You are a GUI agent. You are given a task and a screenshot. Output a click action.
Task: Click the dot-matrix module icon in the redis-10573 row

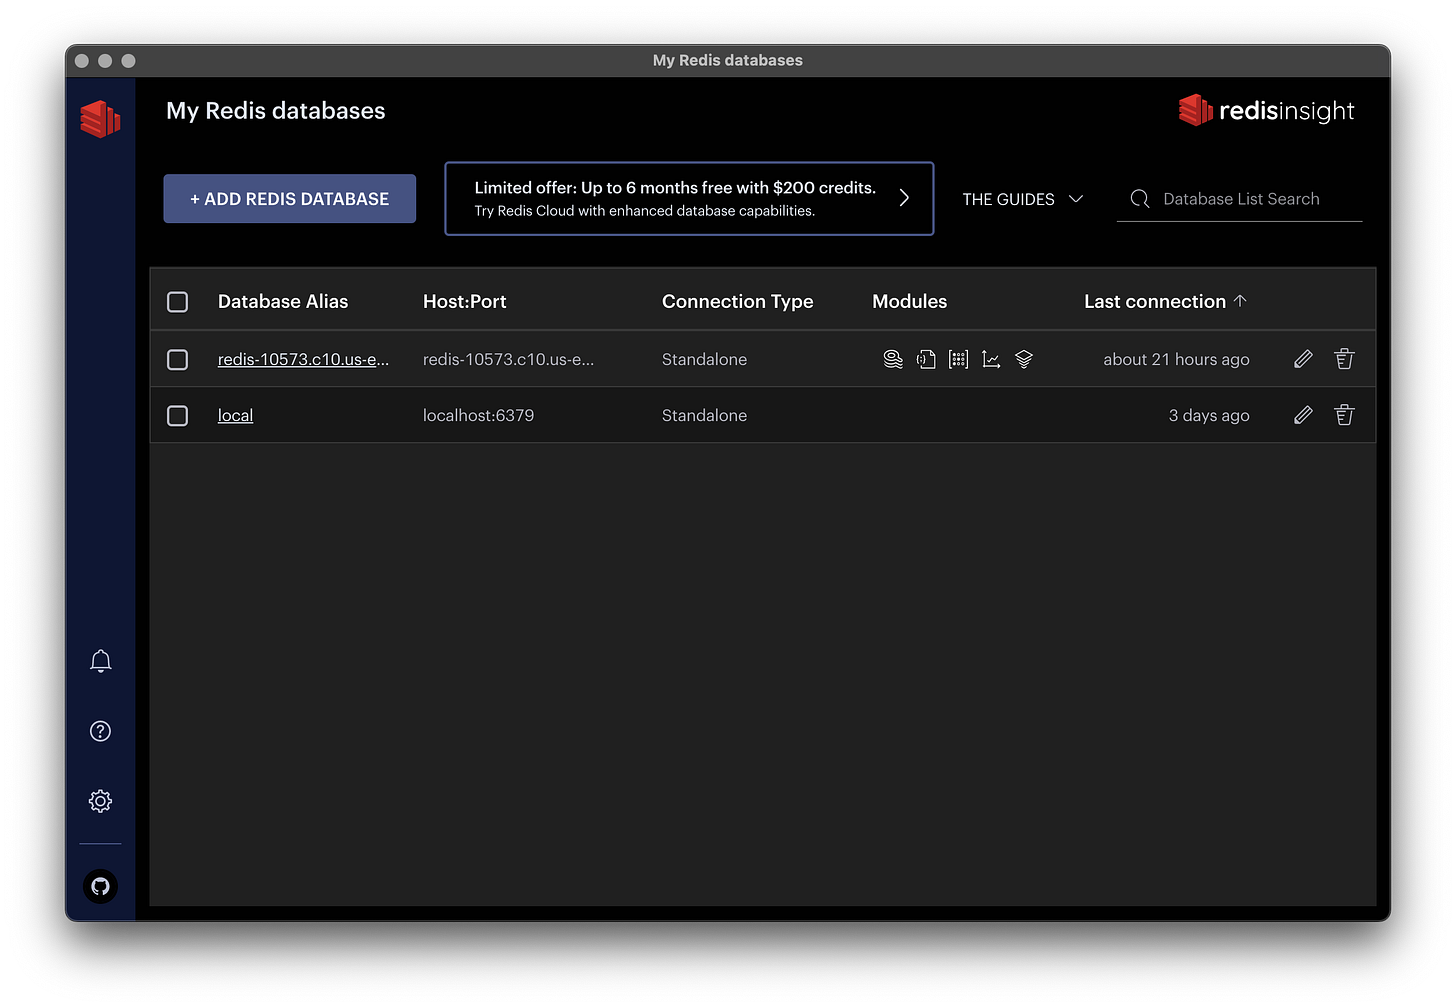coord(958,359)
